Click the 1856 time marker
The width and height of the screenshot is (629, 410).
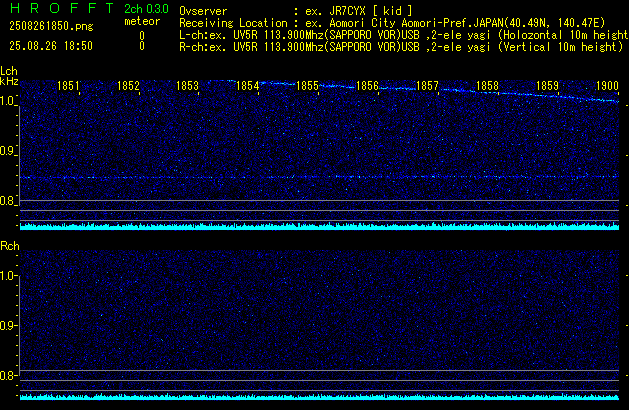(367, 86)
